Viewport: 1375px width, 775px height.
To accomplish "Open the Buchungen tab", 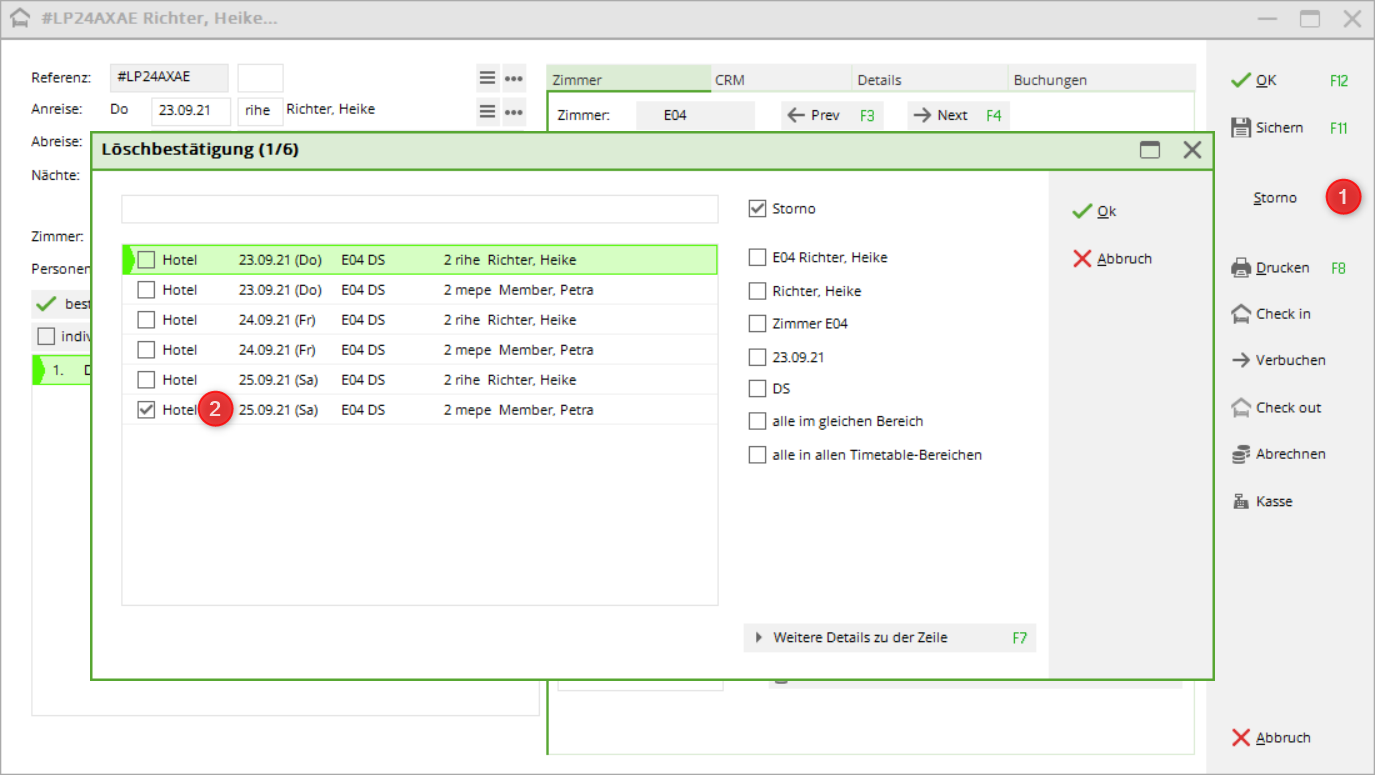I will [1050, 80].
